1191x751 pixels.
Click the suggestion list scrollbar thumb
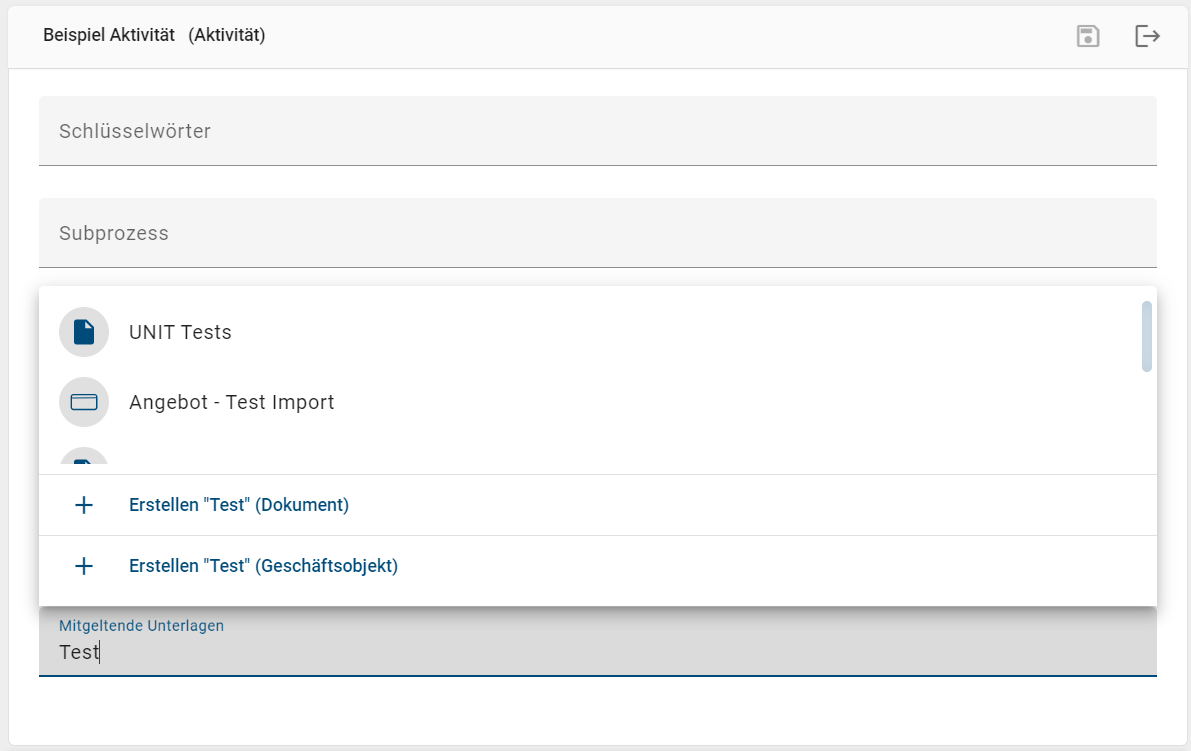(1147, 336)
